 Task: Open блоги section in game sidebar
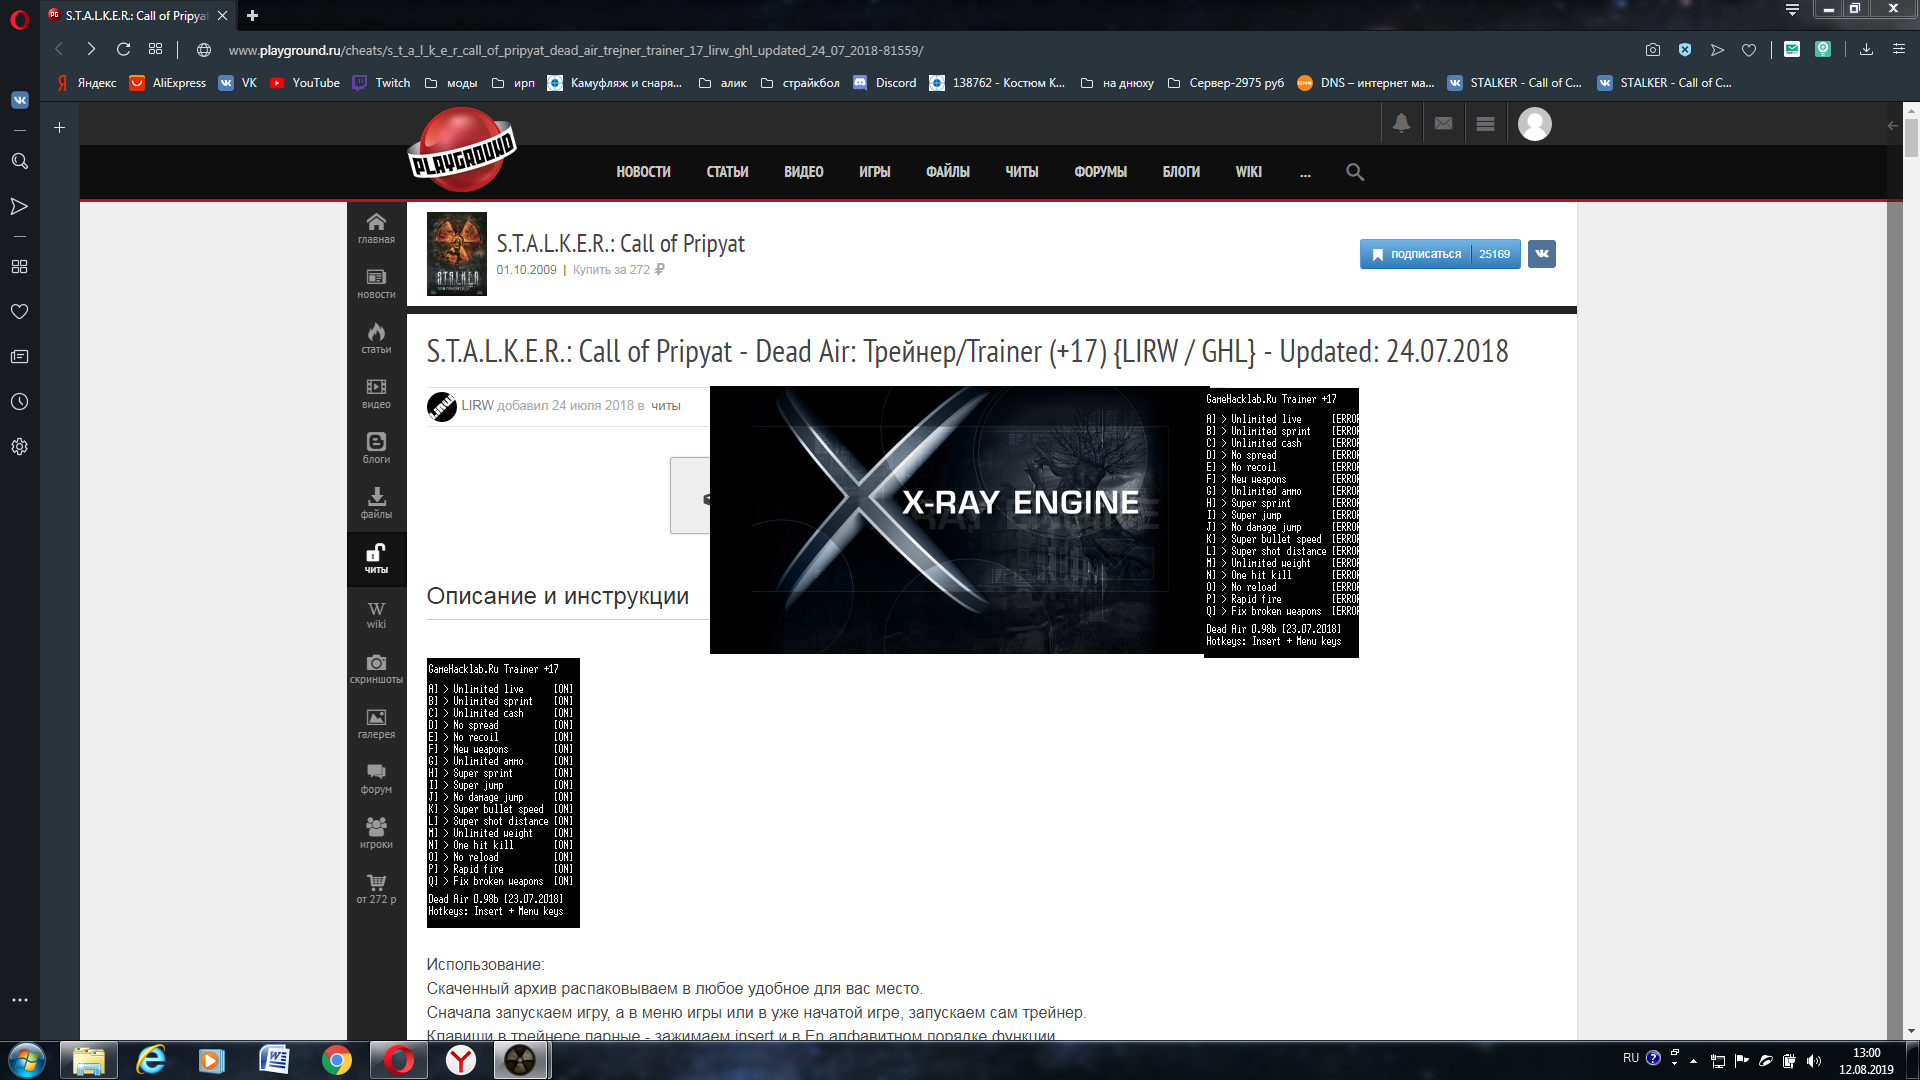[376, 449]
